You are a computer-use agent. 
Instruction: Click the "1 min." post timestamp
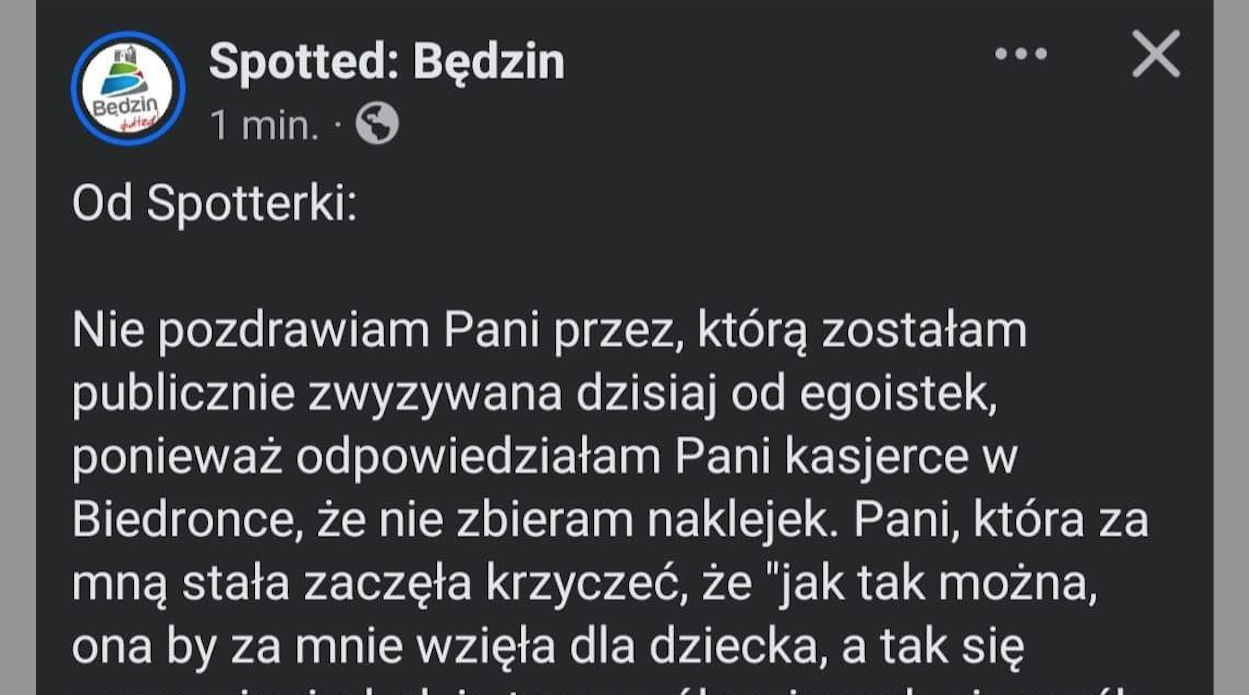tap(264, 125)
